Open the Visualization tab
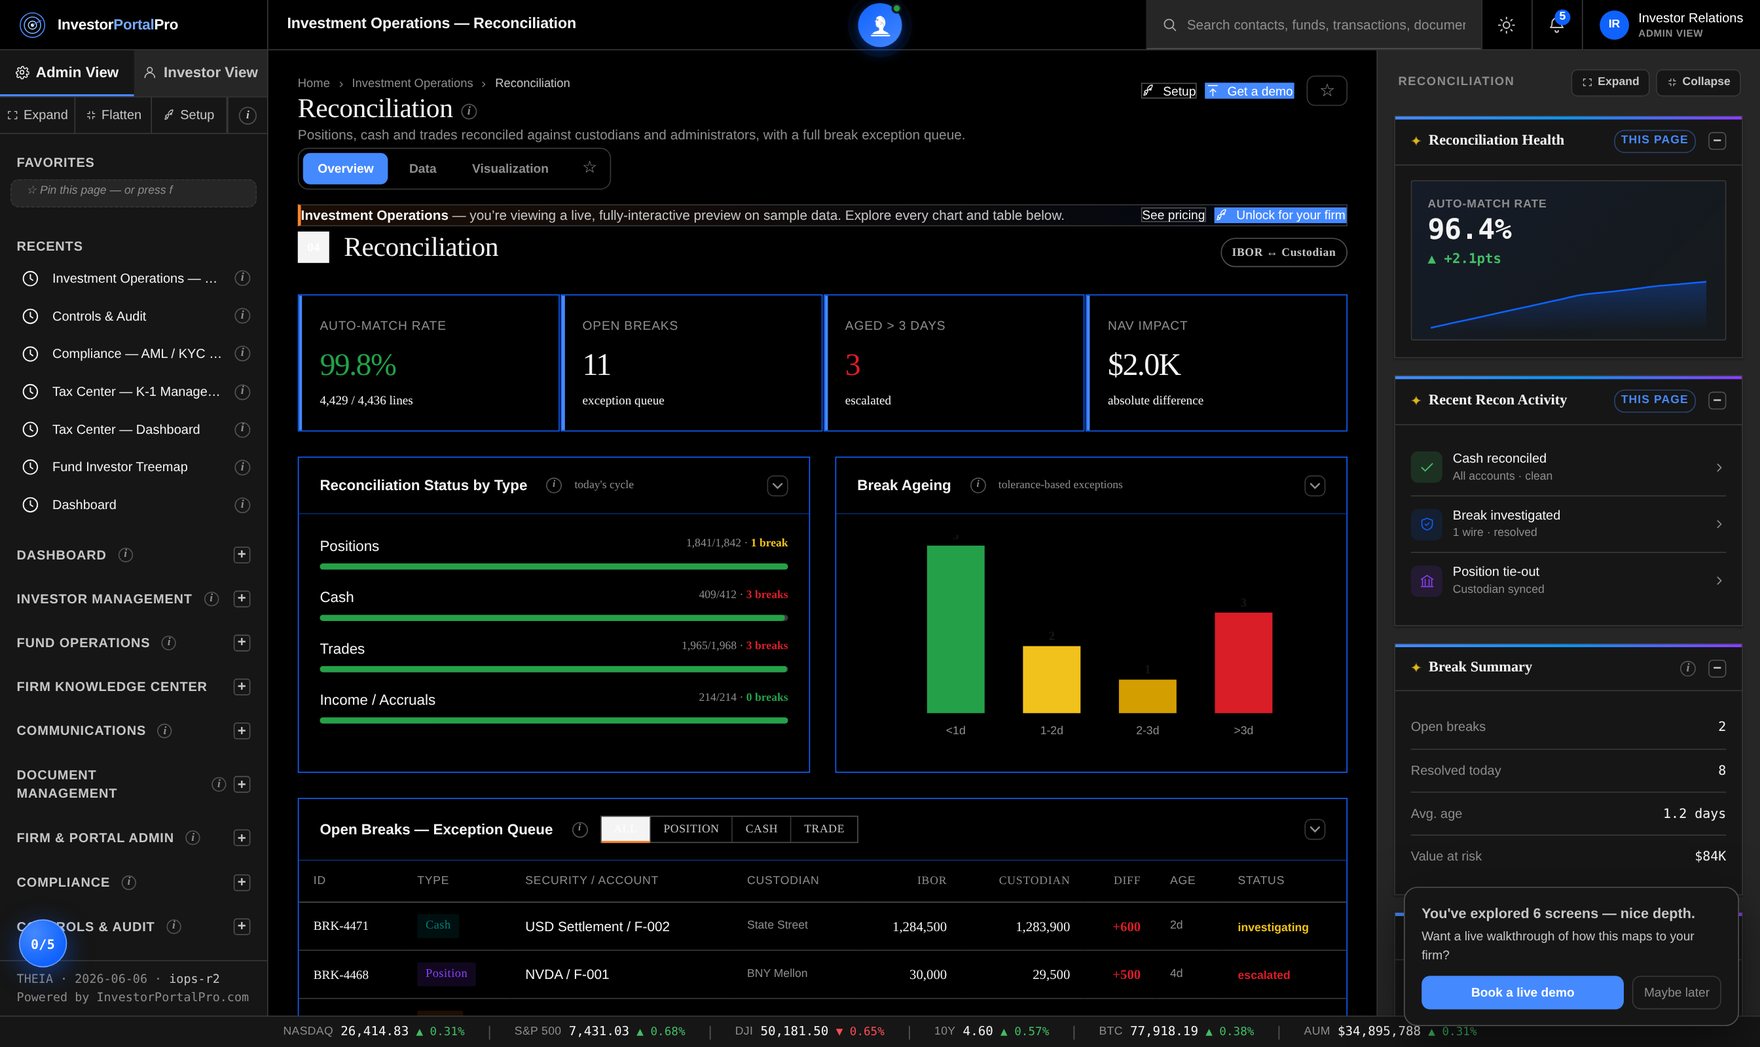Screen dimensions: 1760x1047 click(510, 169)
